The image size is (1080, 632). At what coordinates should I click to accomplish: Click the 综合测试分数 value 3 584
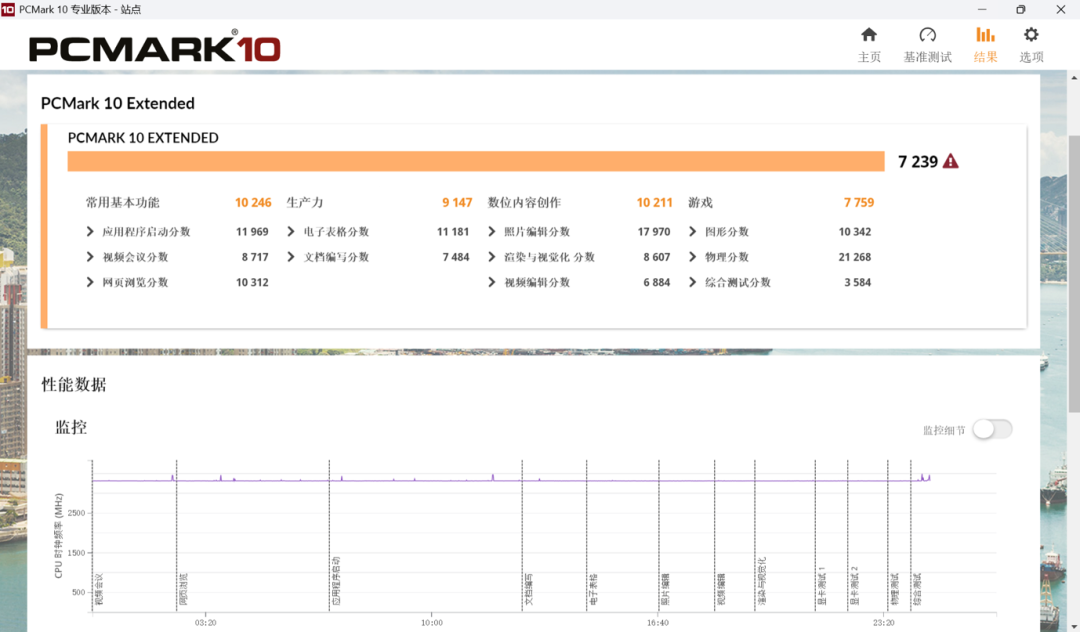(x=858, y=282)
